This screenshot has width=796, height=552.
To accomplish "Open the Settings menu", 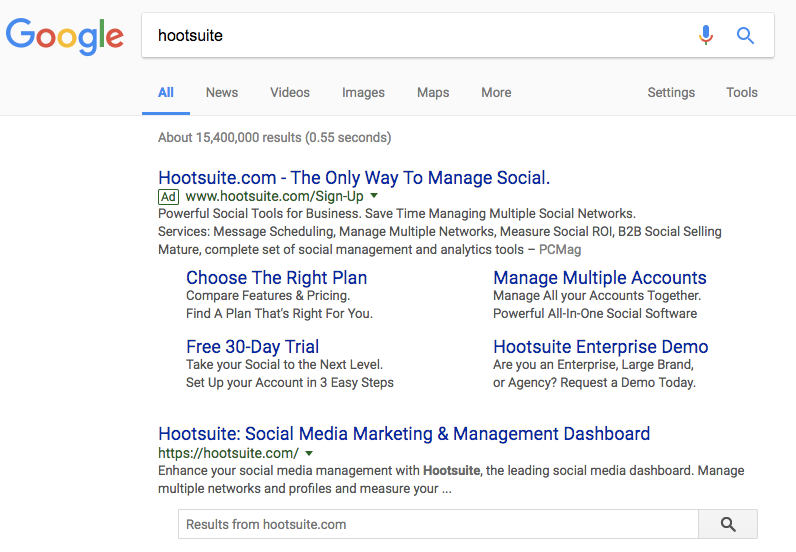I will 671,92.
